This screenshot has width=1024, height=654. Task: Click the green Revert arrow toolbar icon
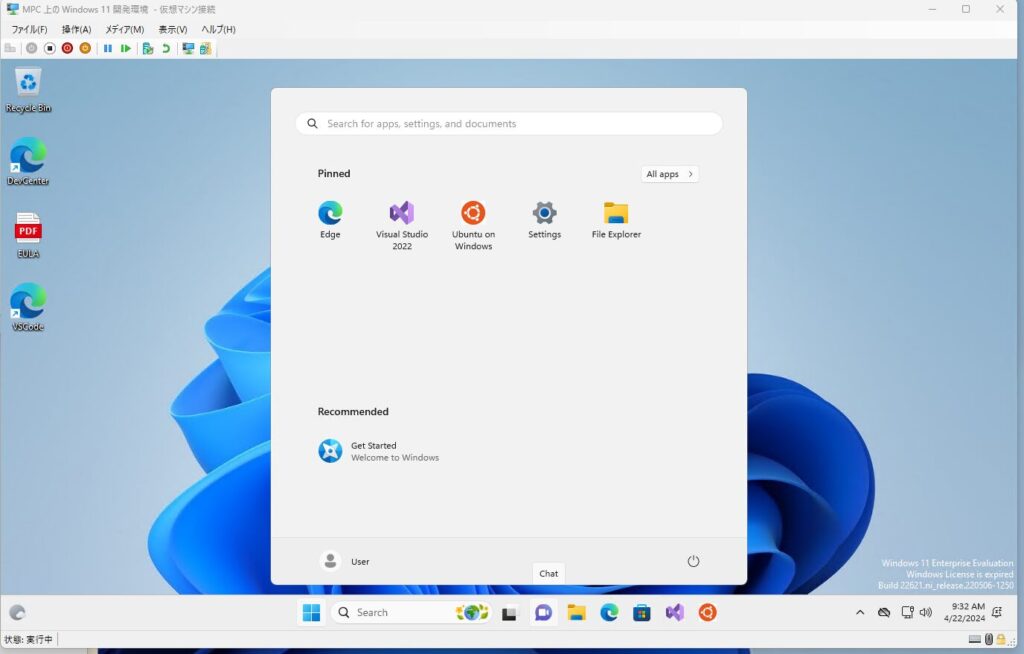coord(166,48)
